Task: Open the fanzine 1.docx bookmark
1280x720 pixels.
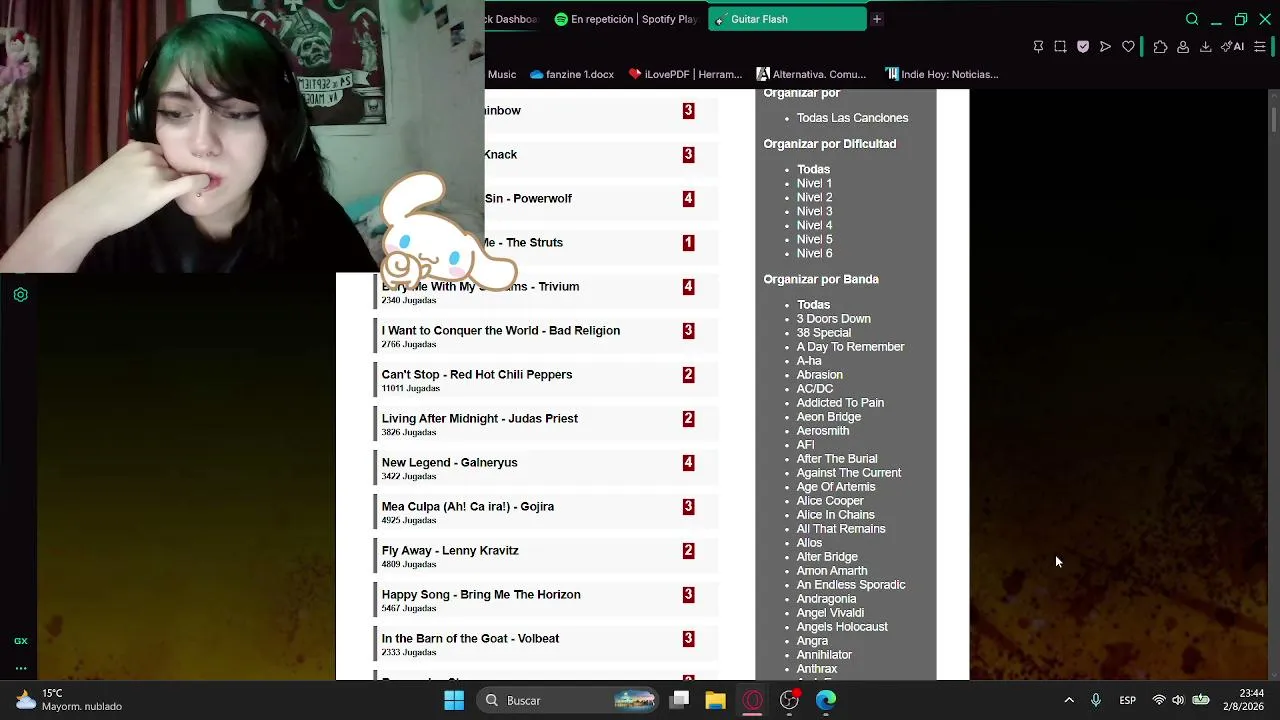Action: click(572, 74)
